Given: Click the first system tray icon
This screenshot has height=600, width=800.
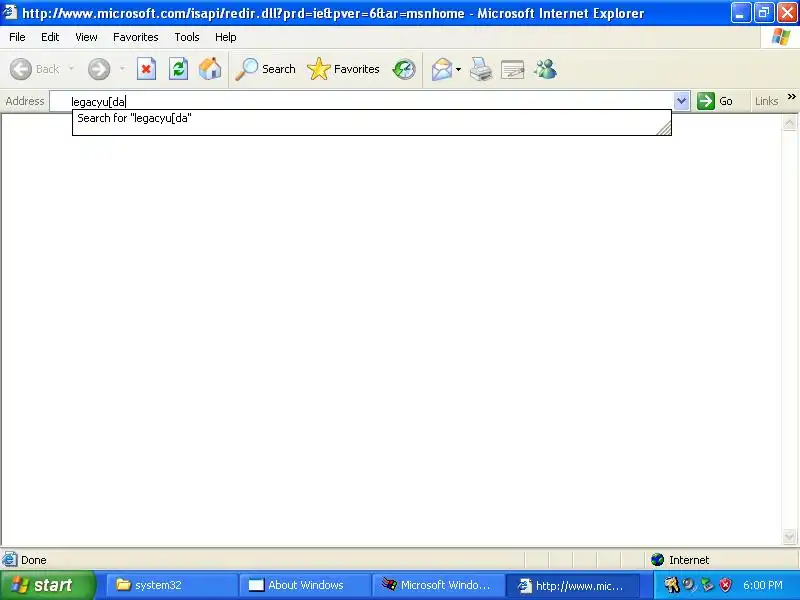Looking at the screenshot, I should (671, 585).
